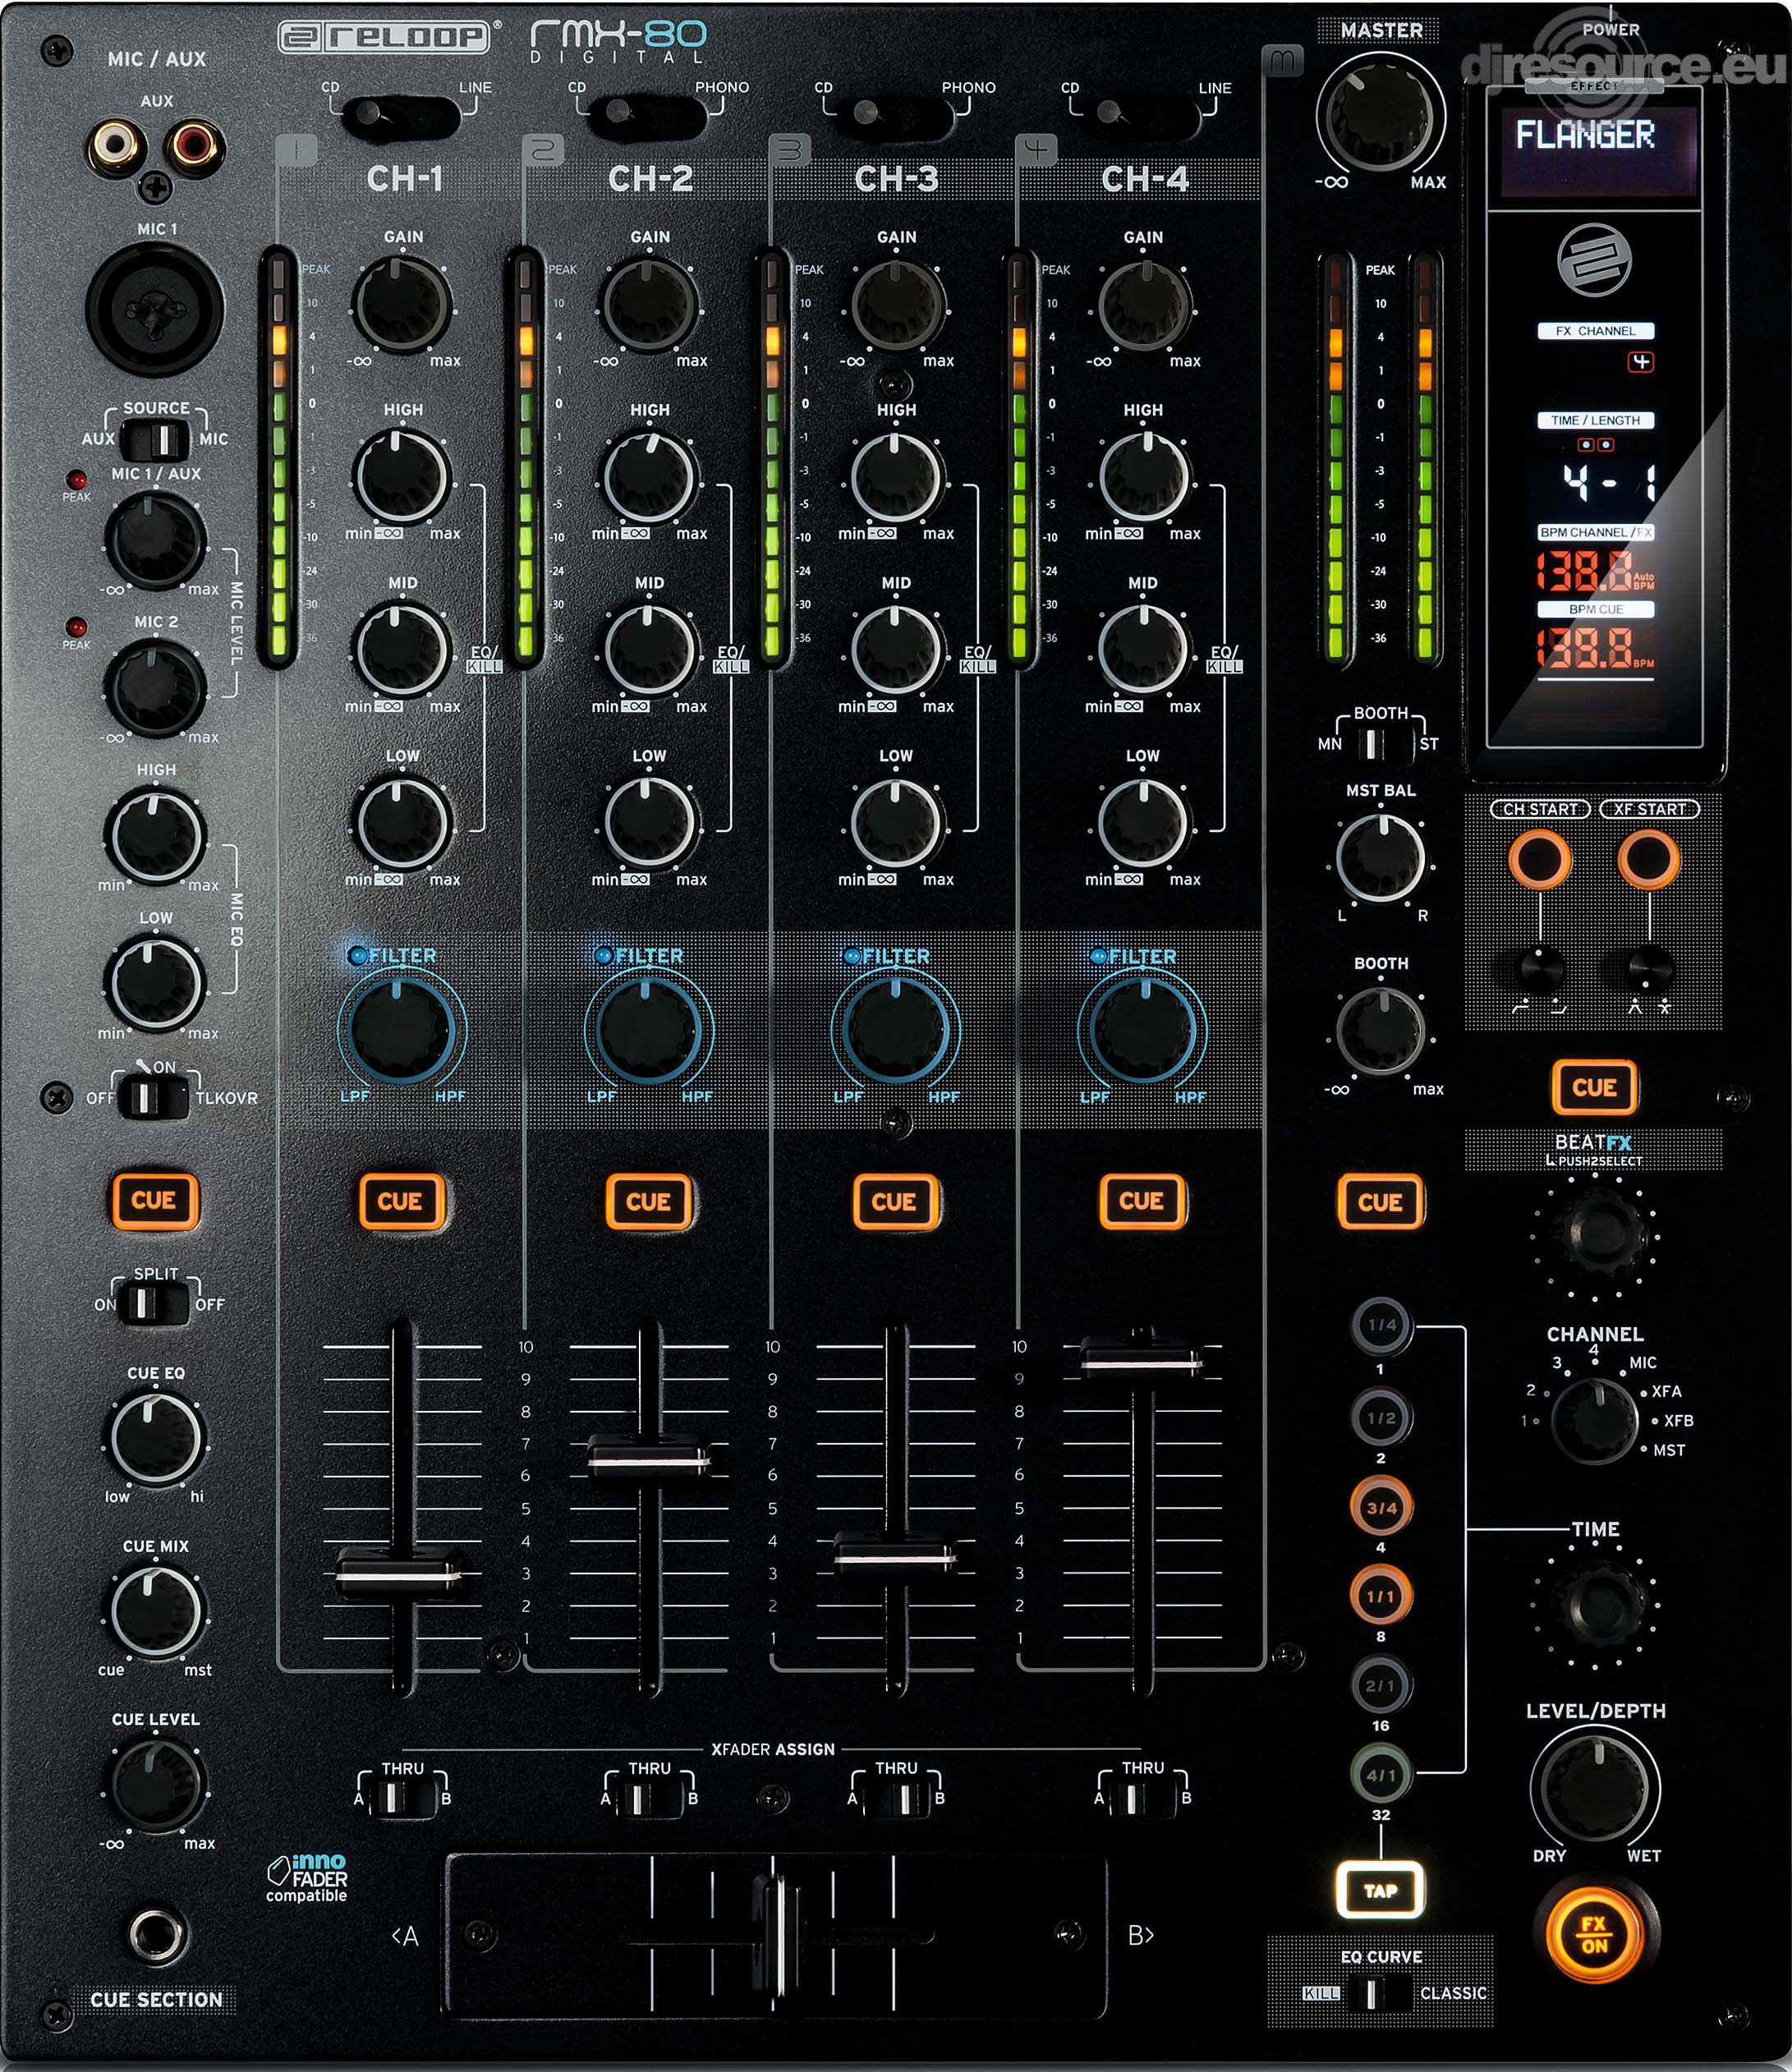Click the MIC 1 / AUX level knob
The width and height of the screenshot is (1792, 2072).
point(155,539)
